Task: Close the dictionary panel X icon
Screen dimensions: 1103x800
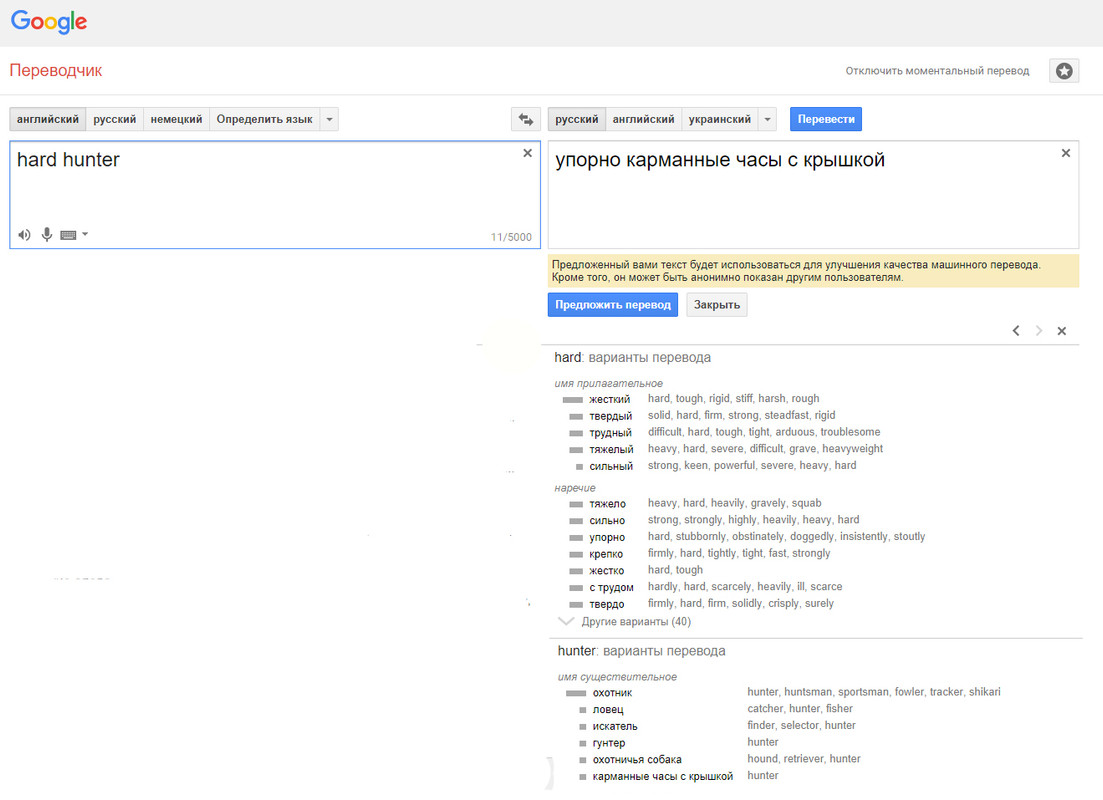Action: 1061,331
